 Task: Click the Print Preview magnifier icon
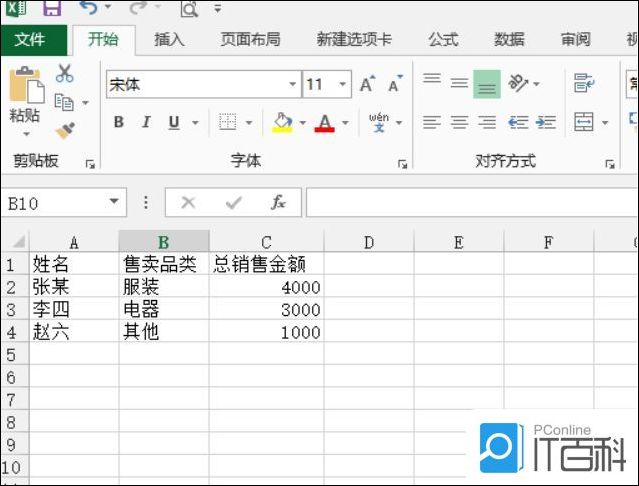coord(189,8)
